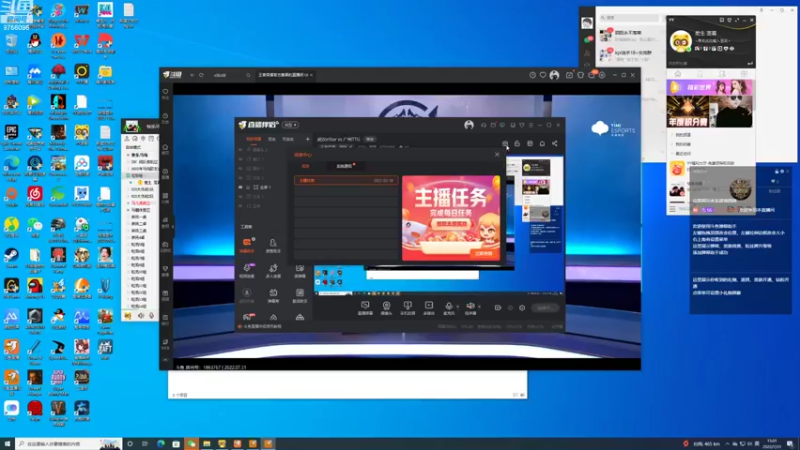Screen dimensions: 800x450
Task: Click the lock icon above the preview
Action: [x=517, y=144]
